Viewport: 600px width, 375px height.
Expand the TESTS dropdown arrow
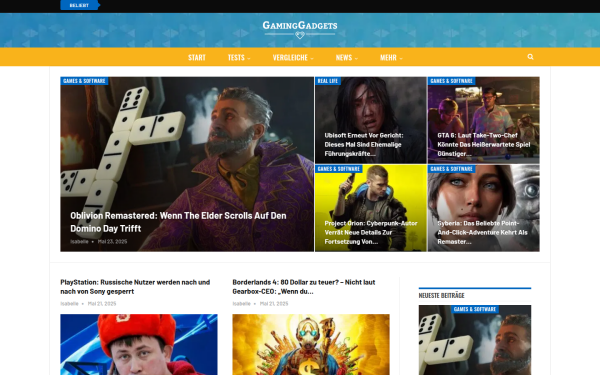coord(249,59)
